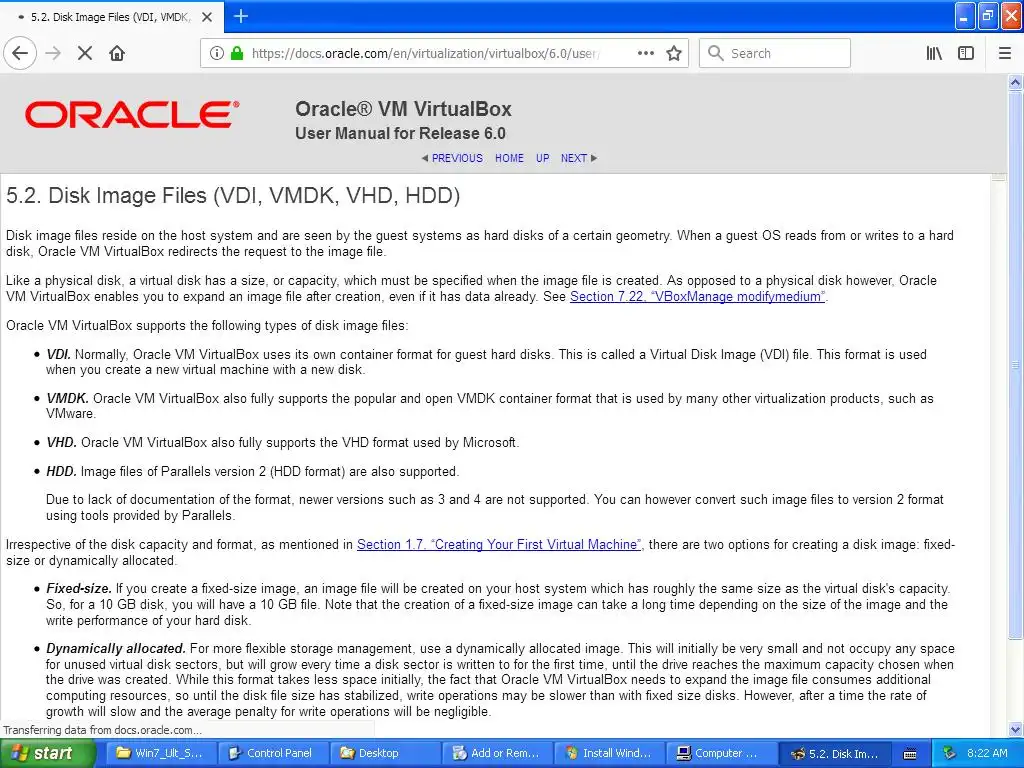Open a new tab with plus
The image size is (1024, 768).
tap(241, 16)
